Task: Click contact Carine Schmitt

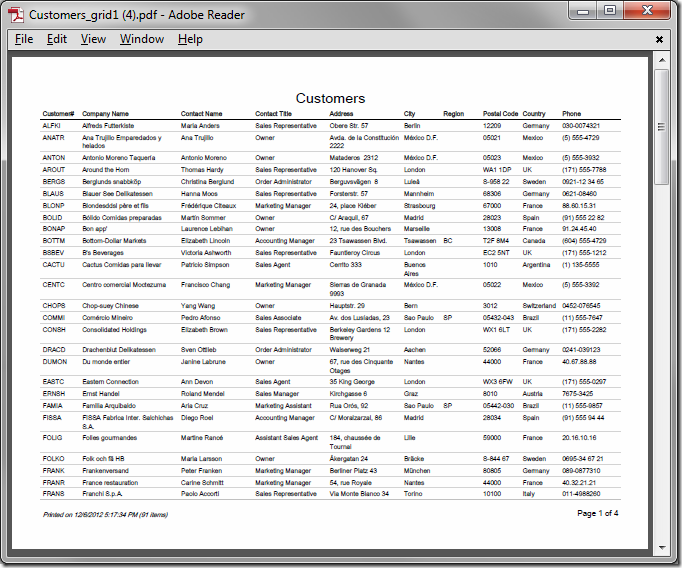Action: click(x=202, y=483)
